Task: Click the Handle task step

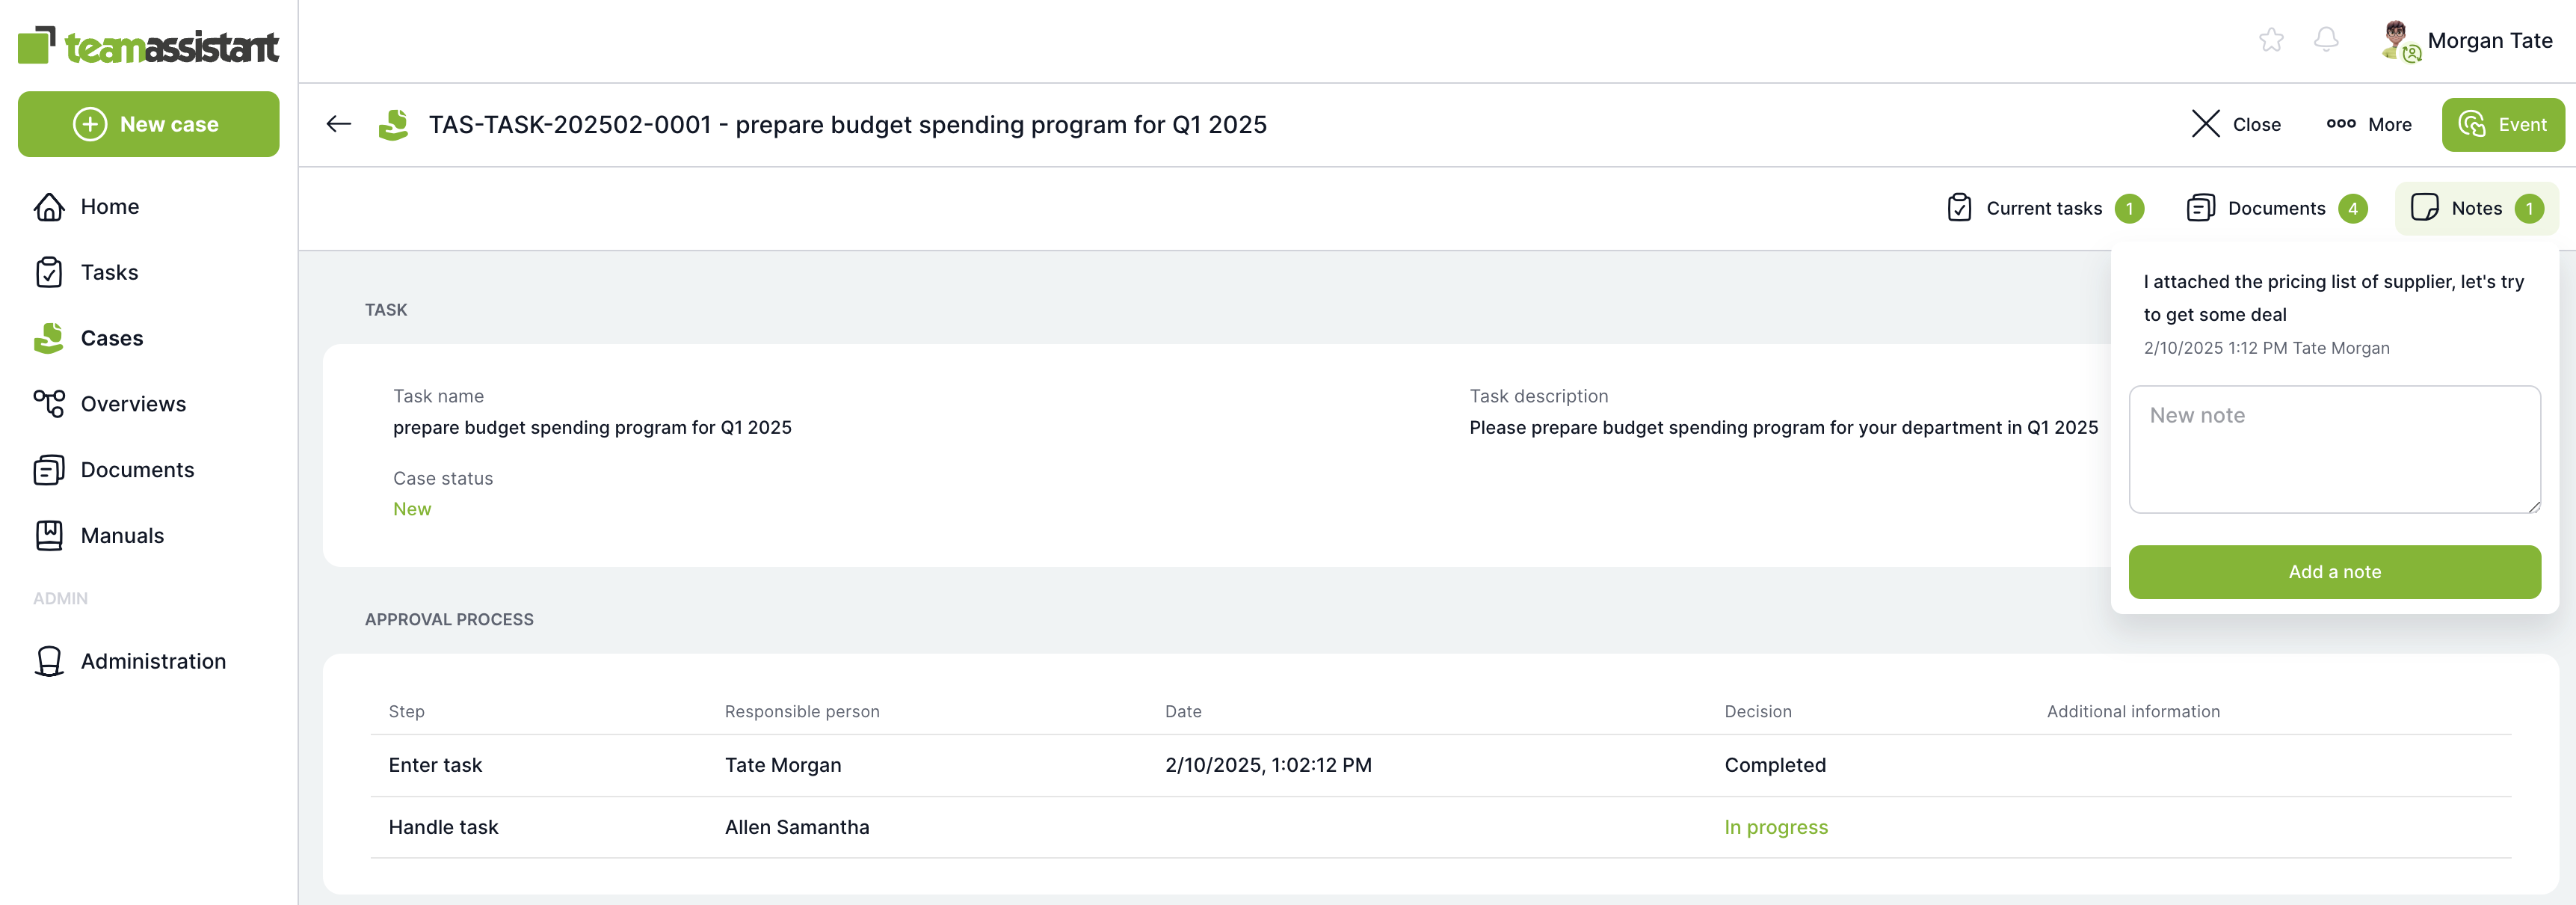Action: pos(443,827)
